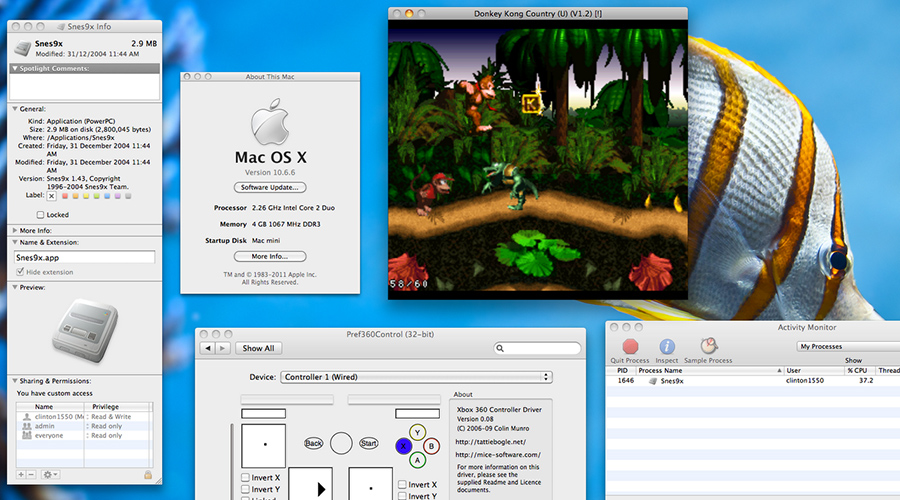Open the http://tattiebogle.net/ link
Screen dimensions: 900x500
coord(491,442)
